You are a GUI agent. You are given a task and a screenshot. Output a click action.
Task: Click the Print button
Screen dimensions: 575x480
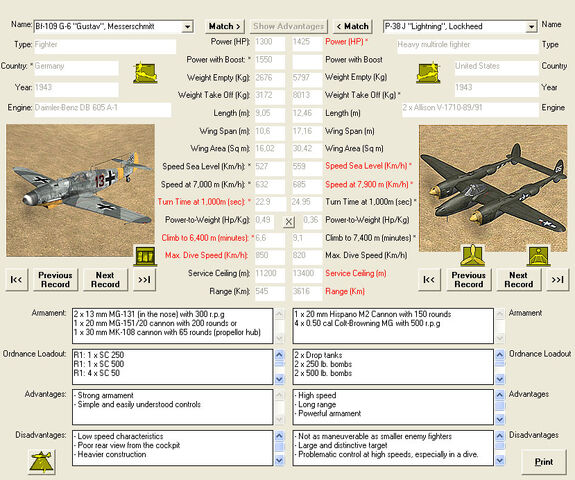click(544, 462)
